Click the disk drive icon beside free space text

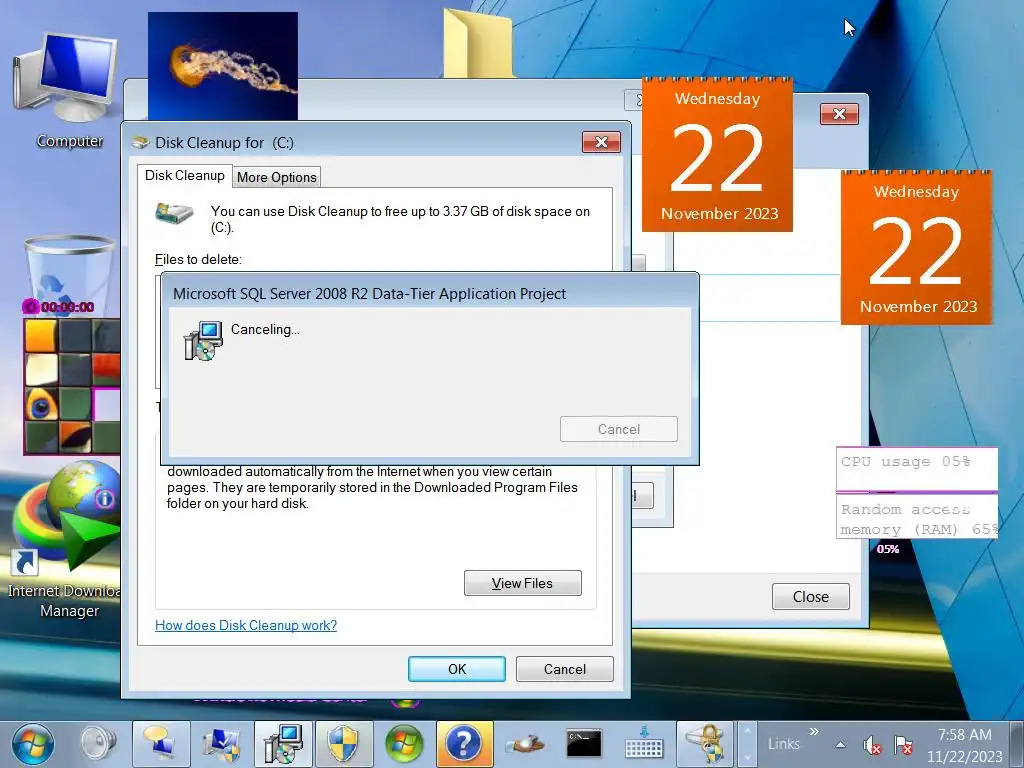pyautogui.click(x=174, y=213)
